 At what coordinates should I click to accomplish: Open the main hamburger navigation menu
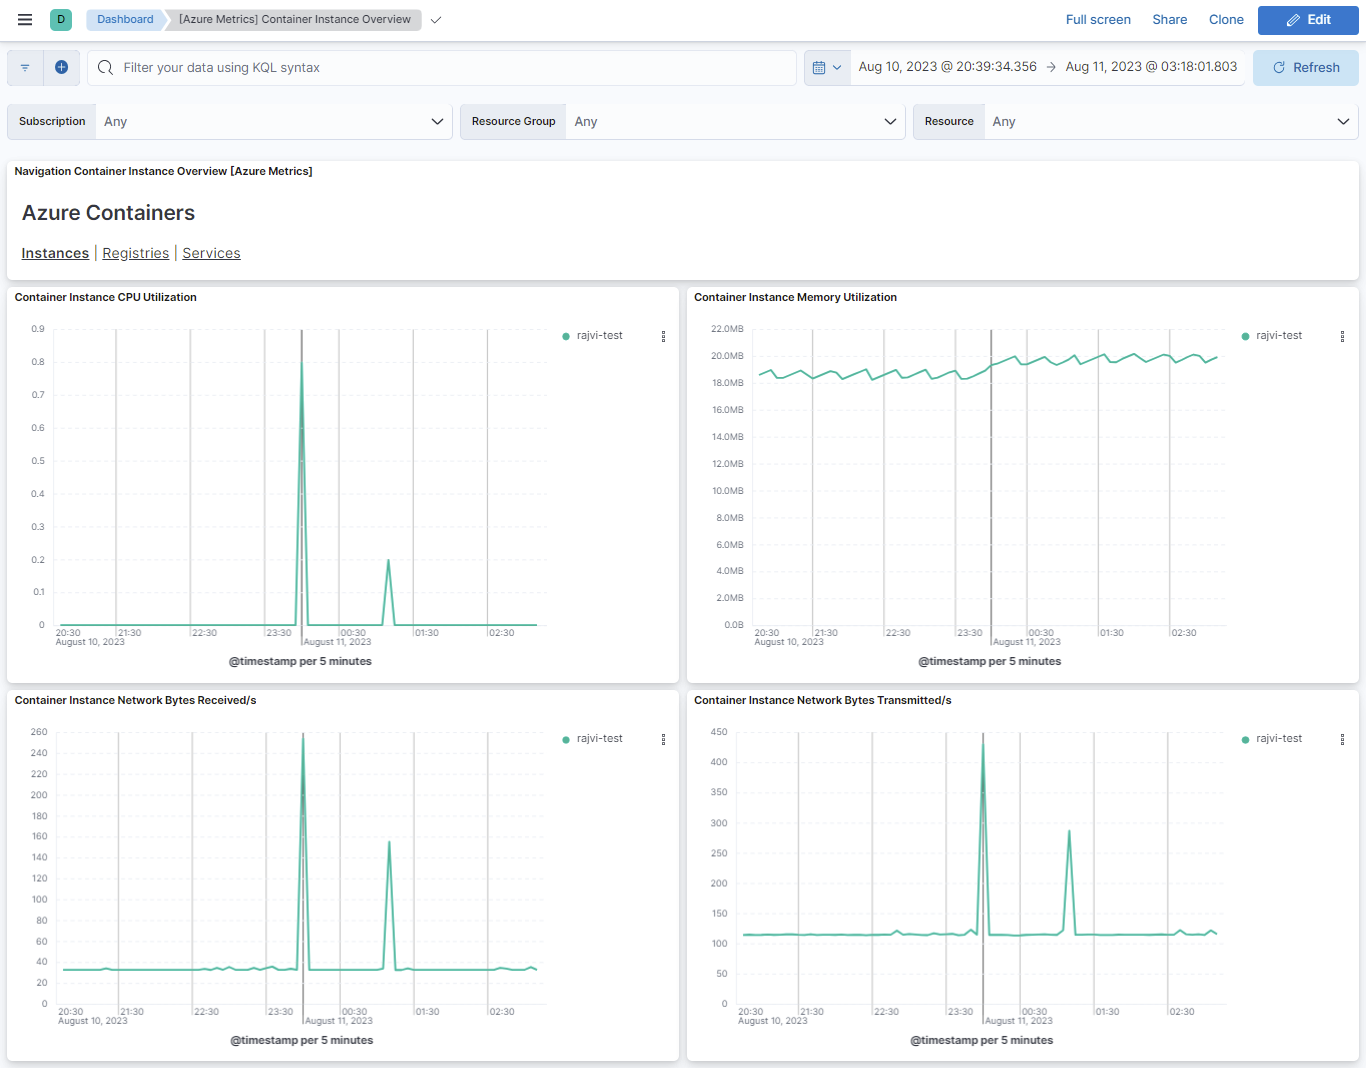coord(25,20)
